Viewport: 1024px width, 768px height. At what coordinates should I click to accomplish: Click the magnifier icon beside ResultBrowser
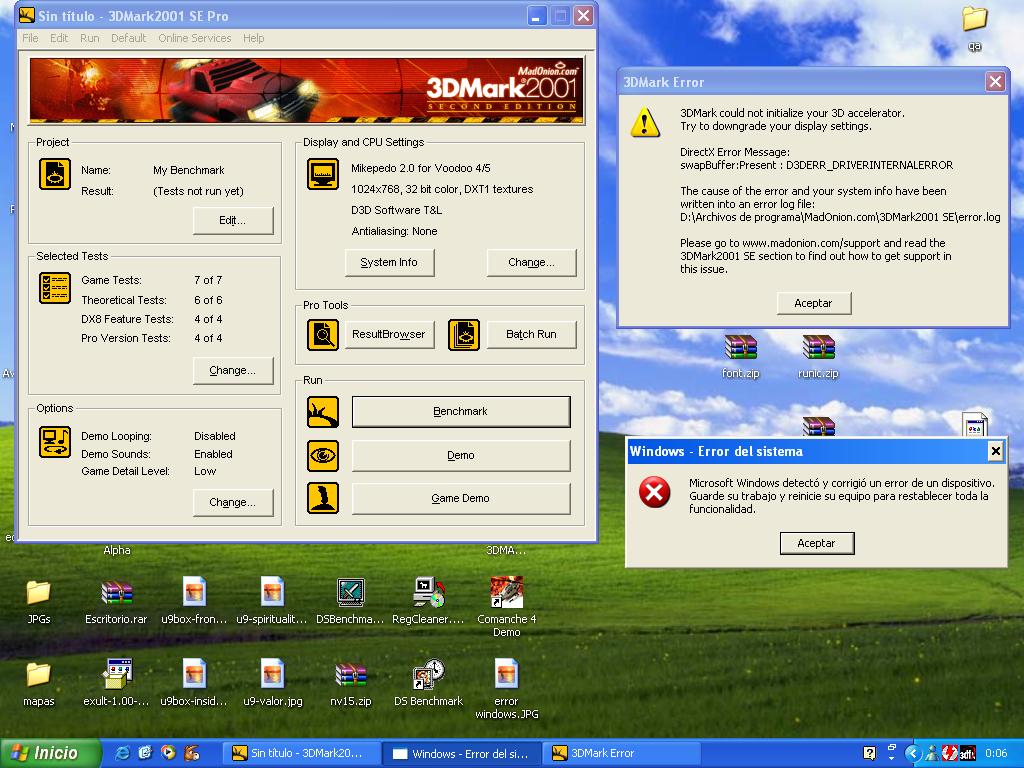coord(323,335)
